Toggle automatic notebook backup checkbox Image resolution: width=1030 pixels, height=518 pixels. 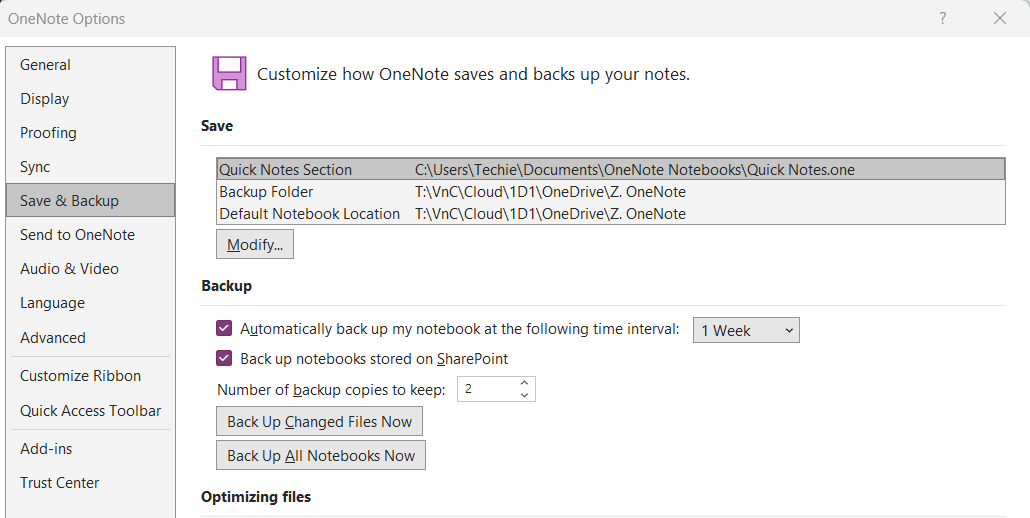click(x=224, y=328)
